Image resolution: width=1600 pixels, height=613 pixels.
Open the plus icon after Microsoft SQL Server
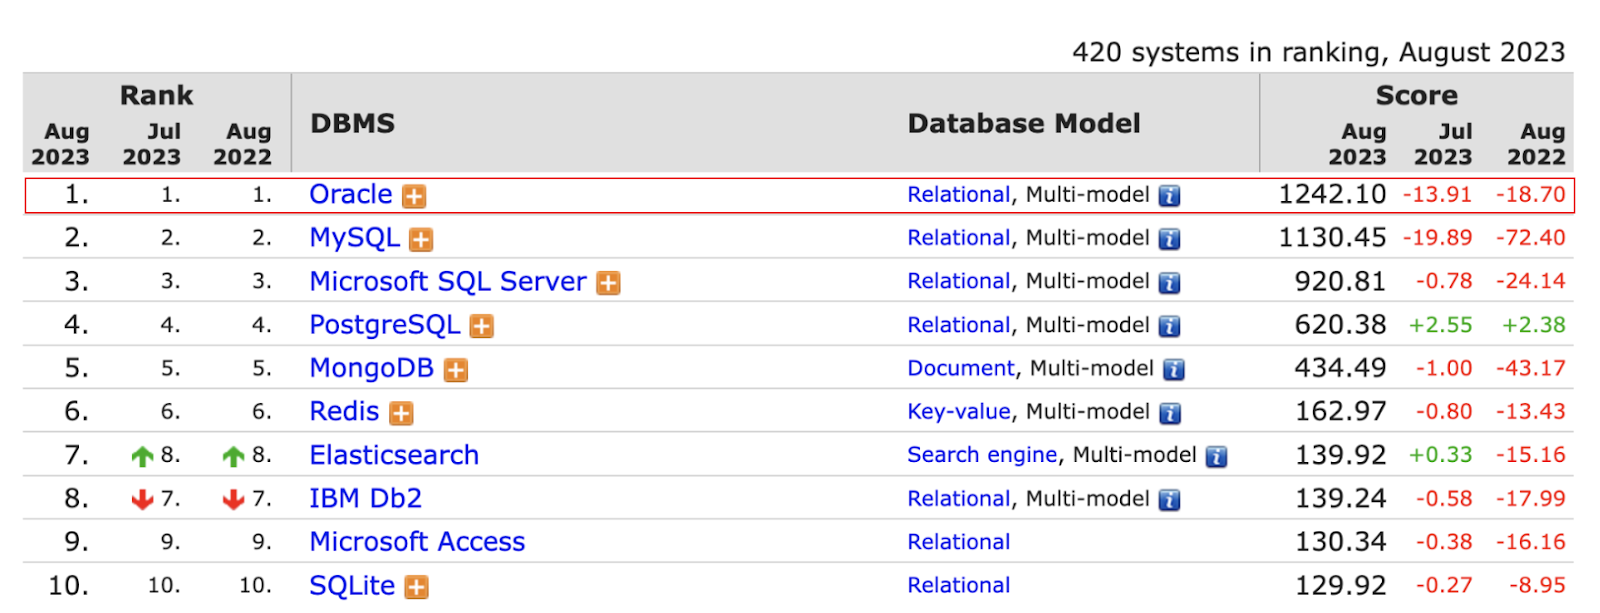(x=608, y=283)
